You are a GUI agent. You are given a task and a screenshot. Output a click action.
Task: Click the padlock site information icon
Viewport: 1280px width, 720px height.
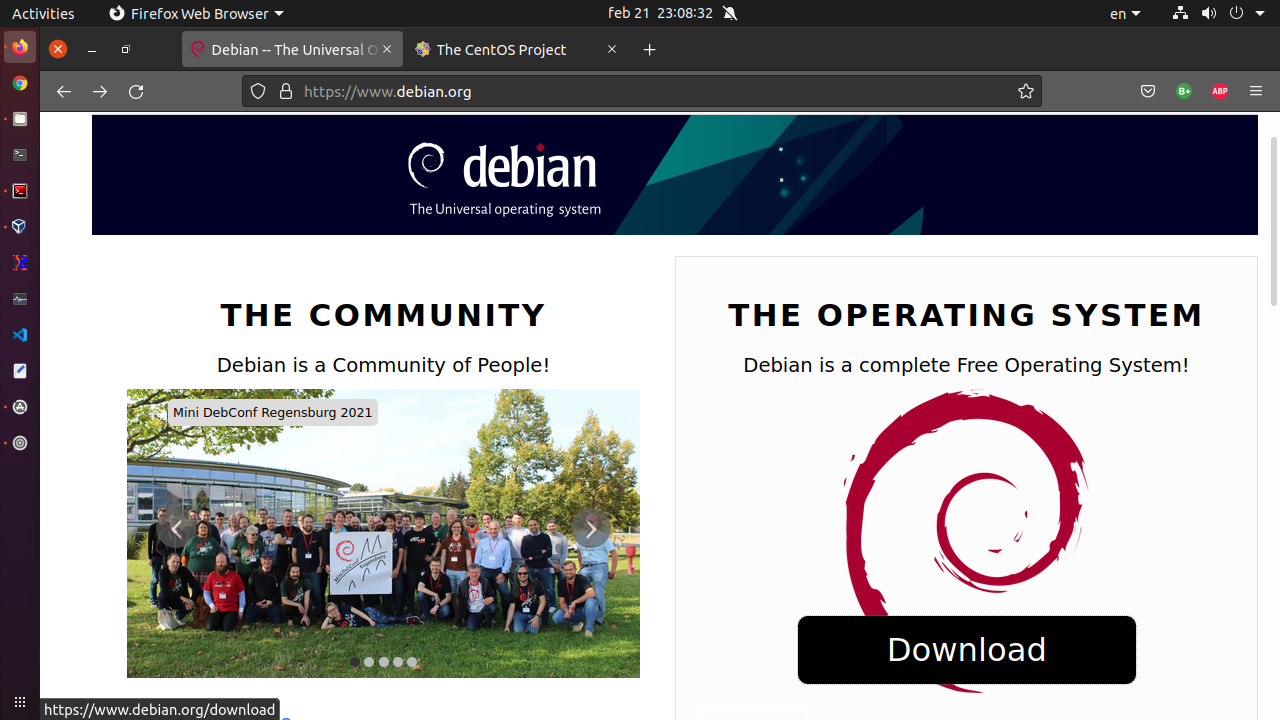tap(286, 91)
